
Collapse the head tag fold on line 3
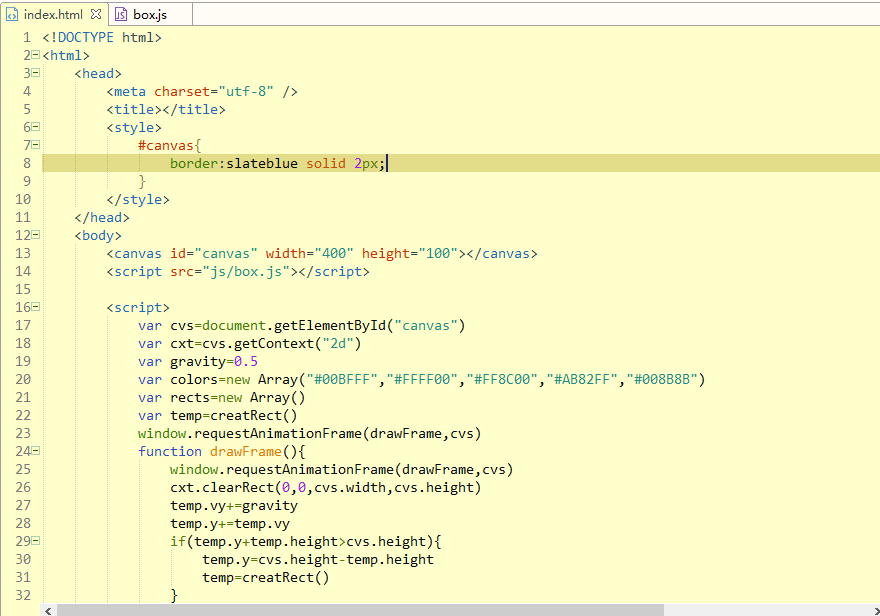pos(36,72)
